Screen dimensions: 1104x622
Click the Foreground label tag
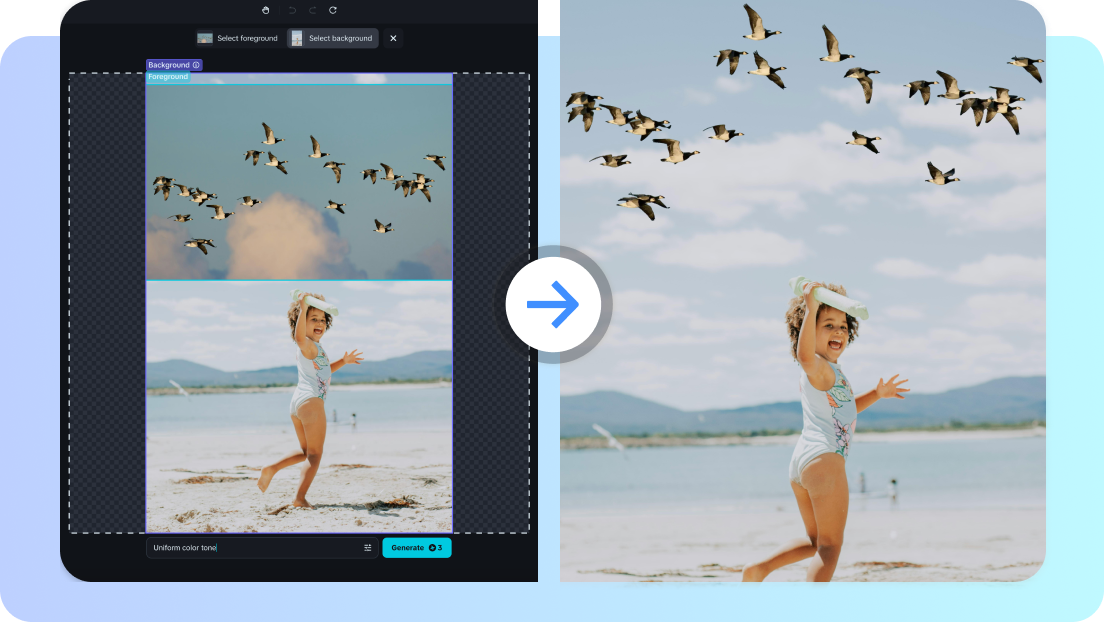[x=168, y=77]
